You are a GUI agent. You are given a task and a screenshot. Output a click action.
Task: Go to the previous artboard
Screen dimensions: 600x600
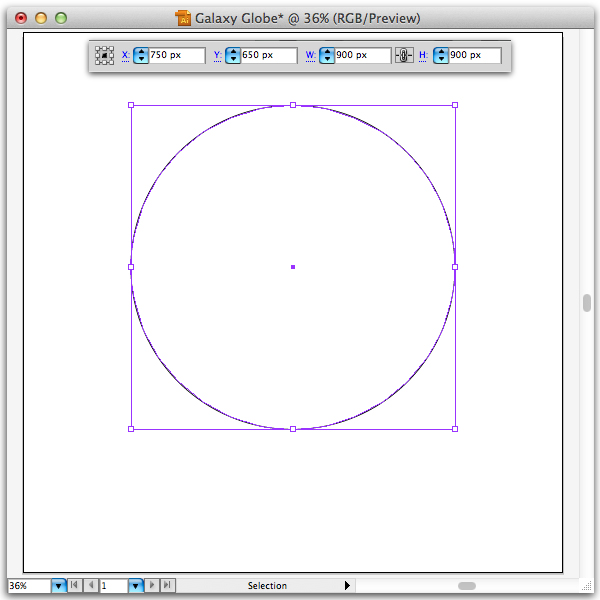tap(90, 585)
